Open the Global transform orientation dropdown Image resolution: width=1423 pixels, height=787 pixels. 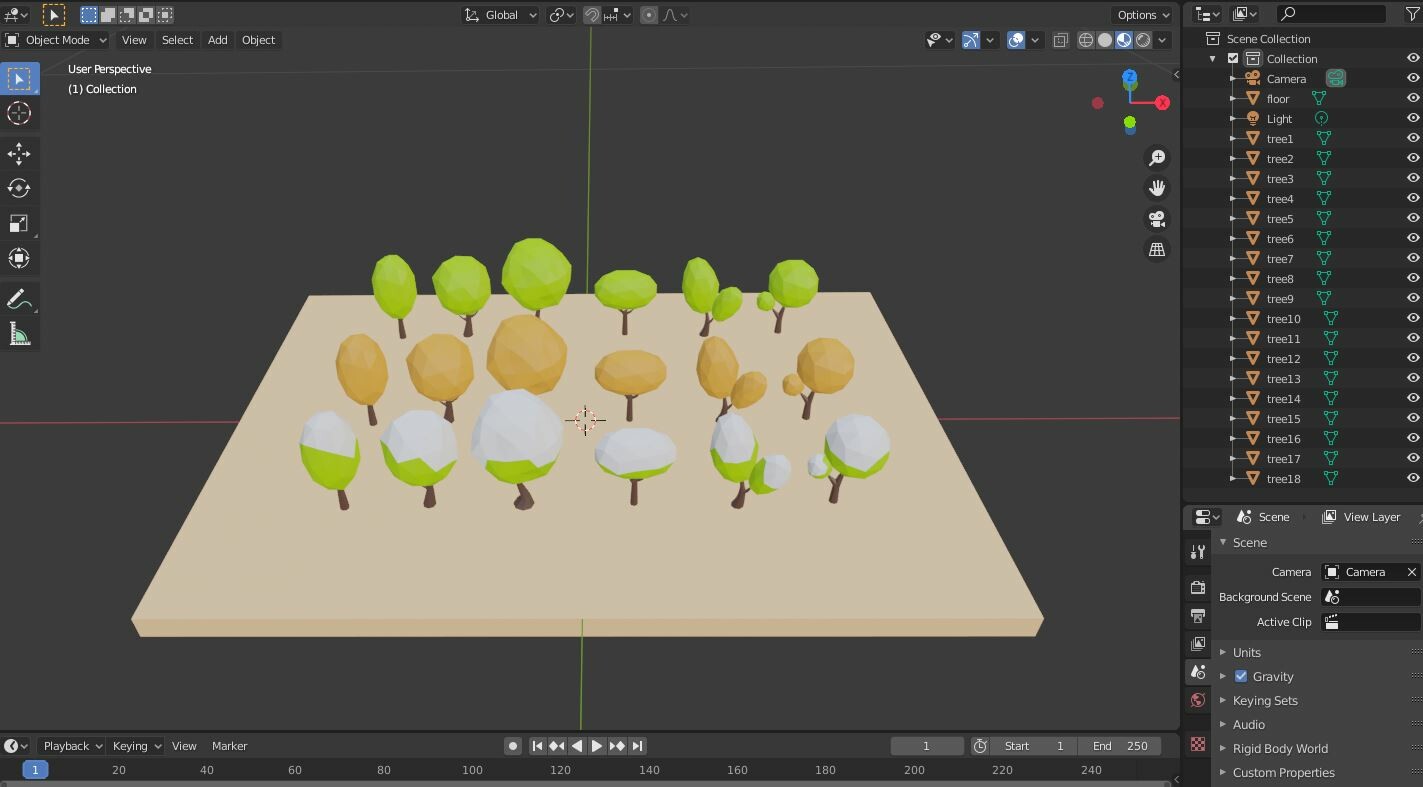coord(499,14)
